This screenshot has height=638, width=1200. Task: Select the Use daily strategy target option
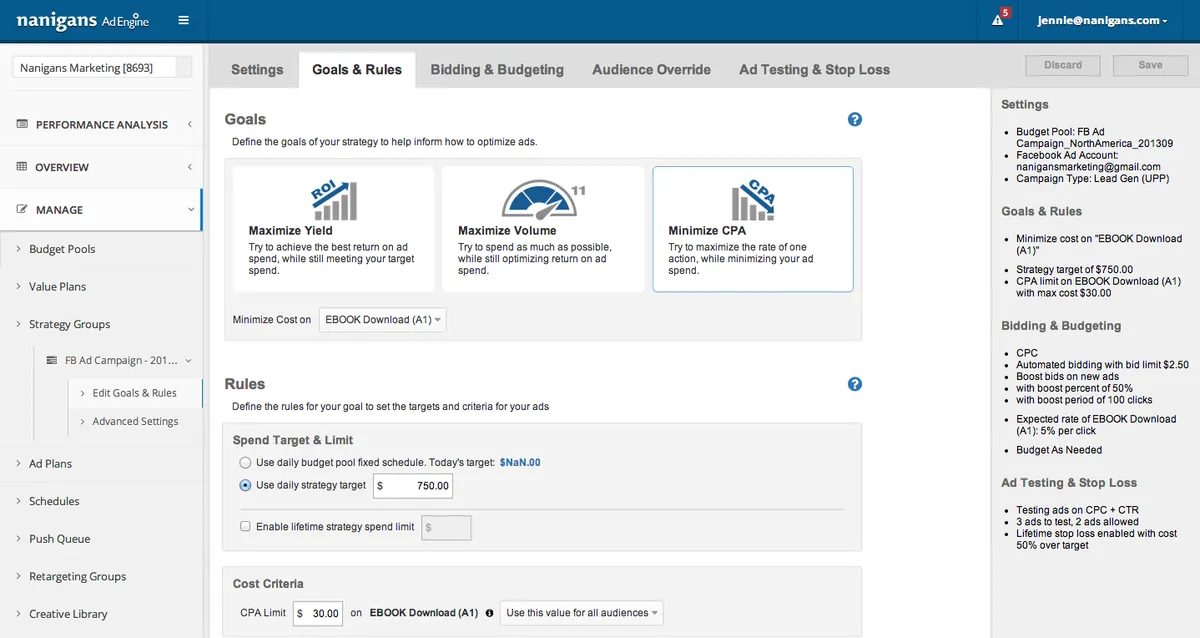click(x=246, y=486)
